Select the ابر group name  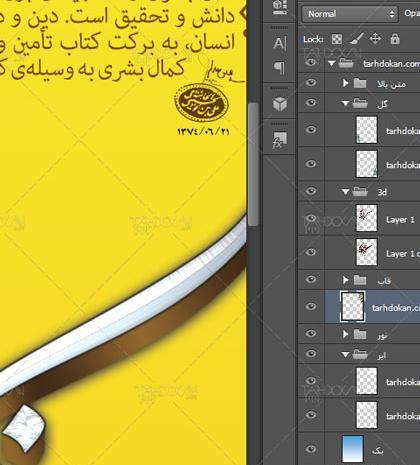[382, 356]
